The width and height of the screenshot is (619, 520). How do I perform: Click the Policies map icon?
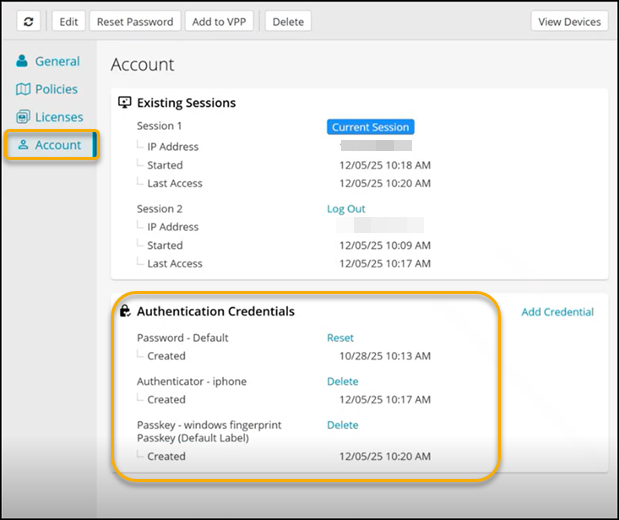(x=22, y=90)
